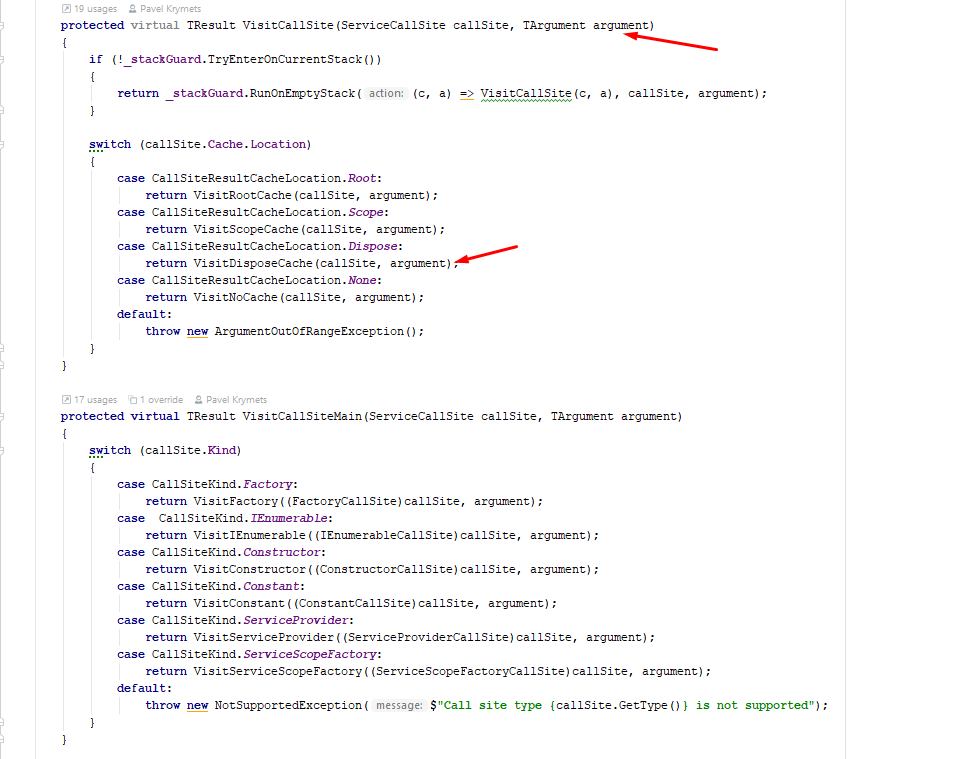The height and width of the screenshot is (759, 968).
Task: Click the (ConstantCallSite) cast type
Action: (x=355, y=603)
